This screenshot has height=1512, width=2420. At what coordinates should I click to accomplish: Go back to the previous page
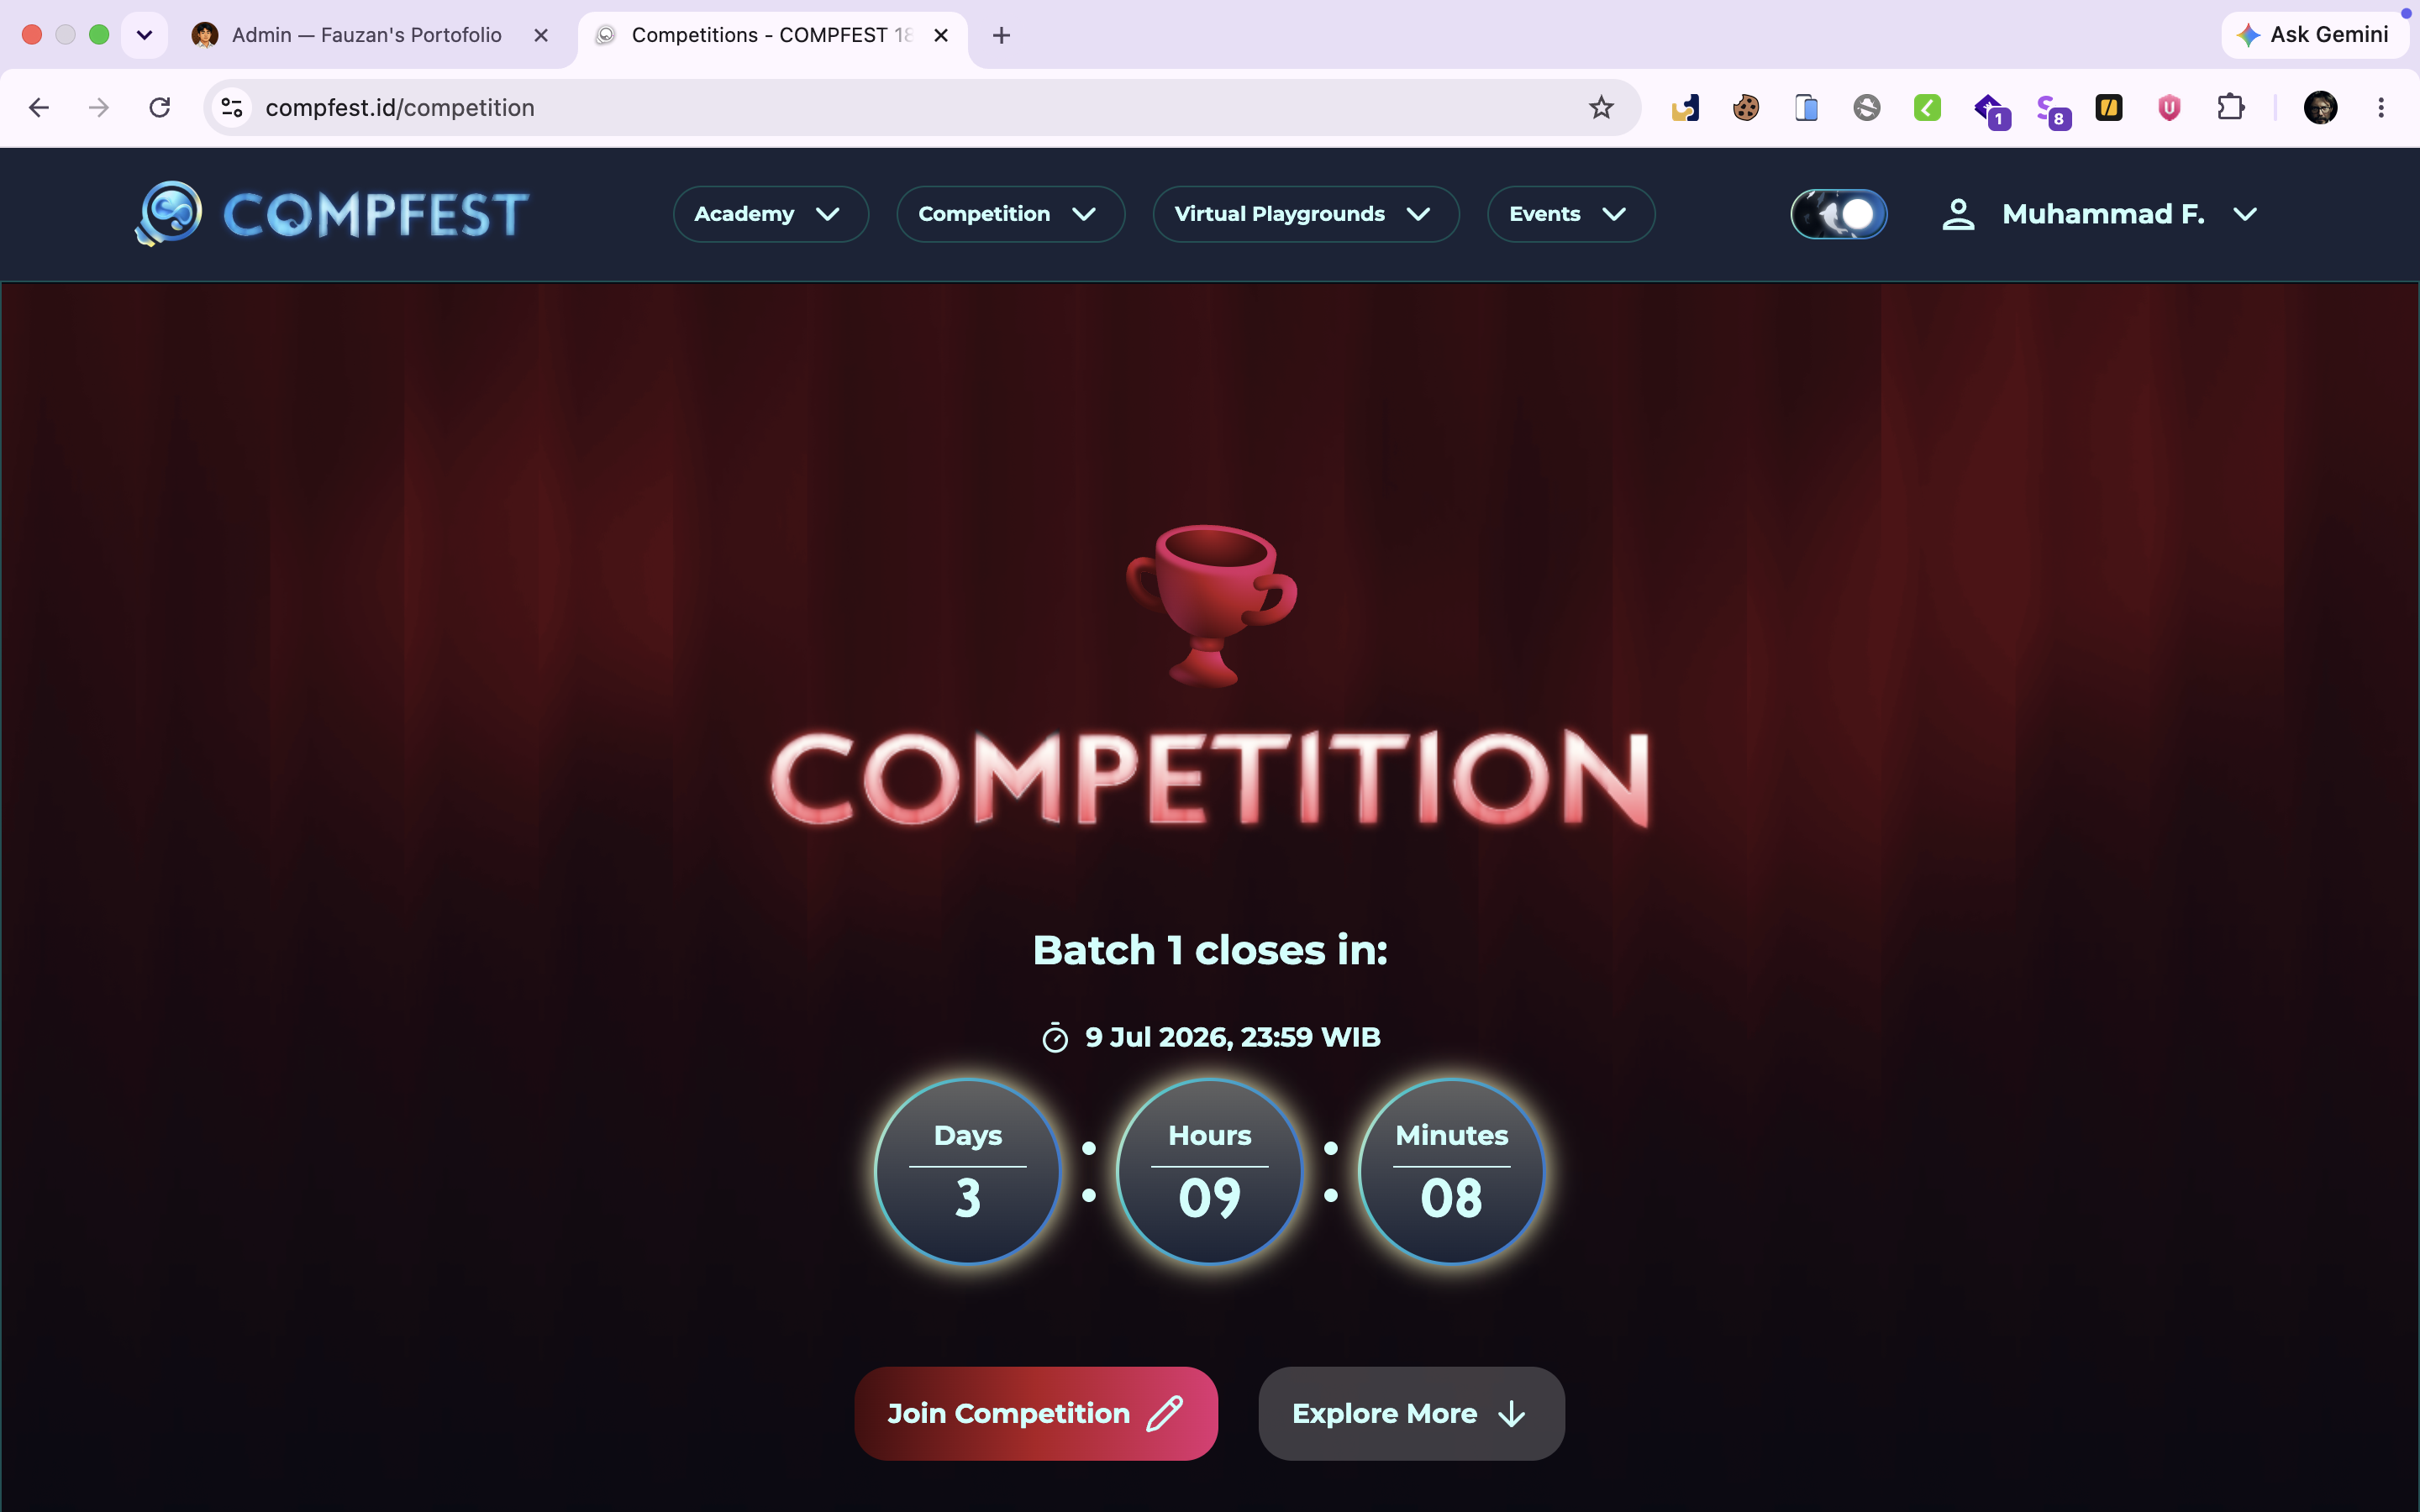pyautogui.click(x=39, y=107)
